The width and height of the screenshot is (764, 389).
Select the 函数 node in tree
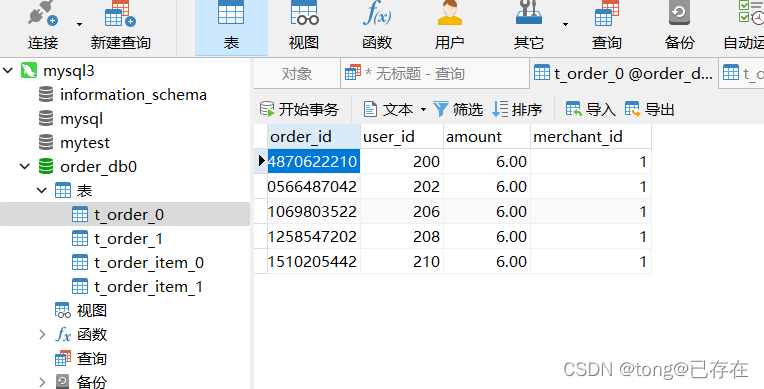tap(92, 334)
